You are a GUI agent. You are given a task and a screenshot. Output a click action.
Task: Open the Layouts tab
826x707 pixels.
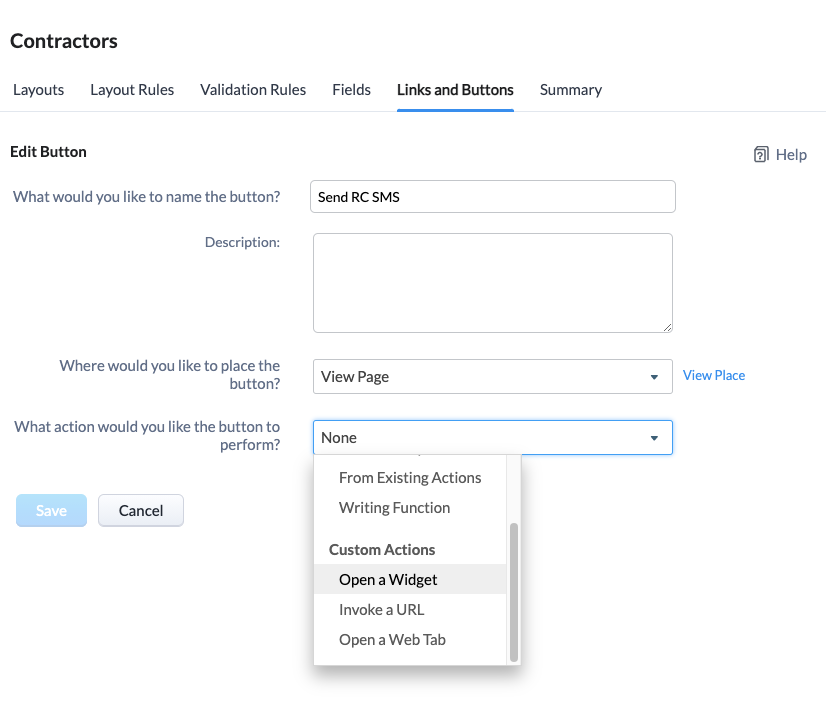tap(38, 90)
